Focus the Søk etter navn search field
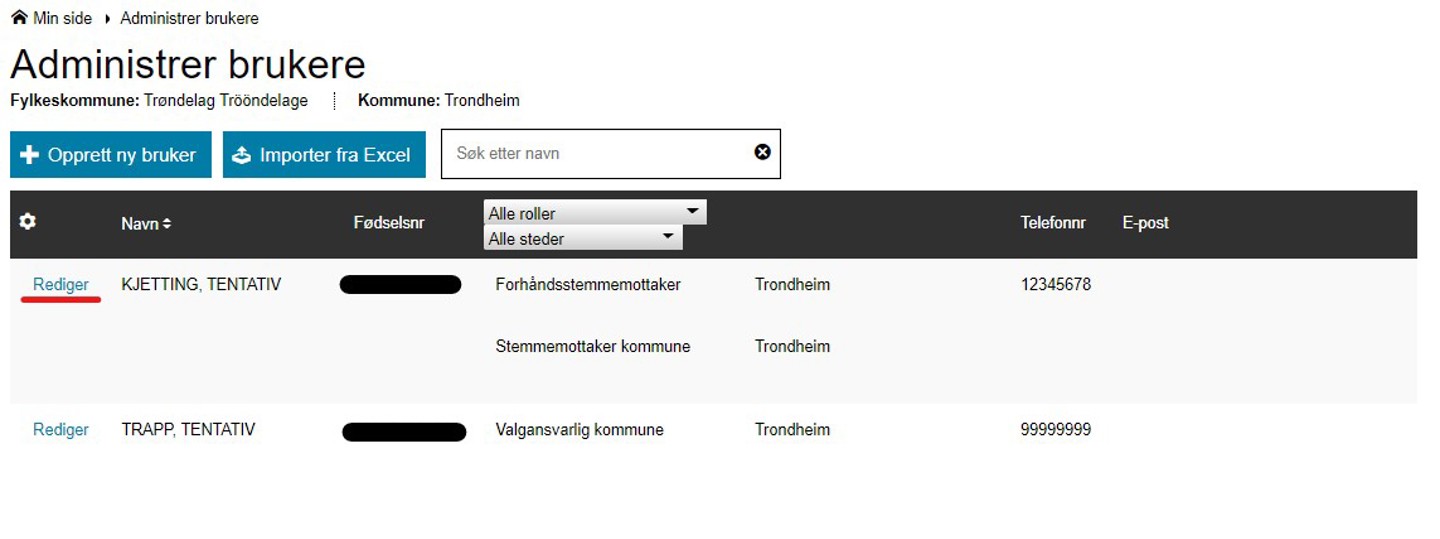 click(598, 153)
